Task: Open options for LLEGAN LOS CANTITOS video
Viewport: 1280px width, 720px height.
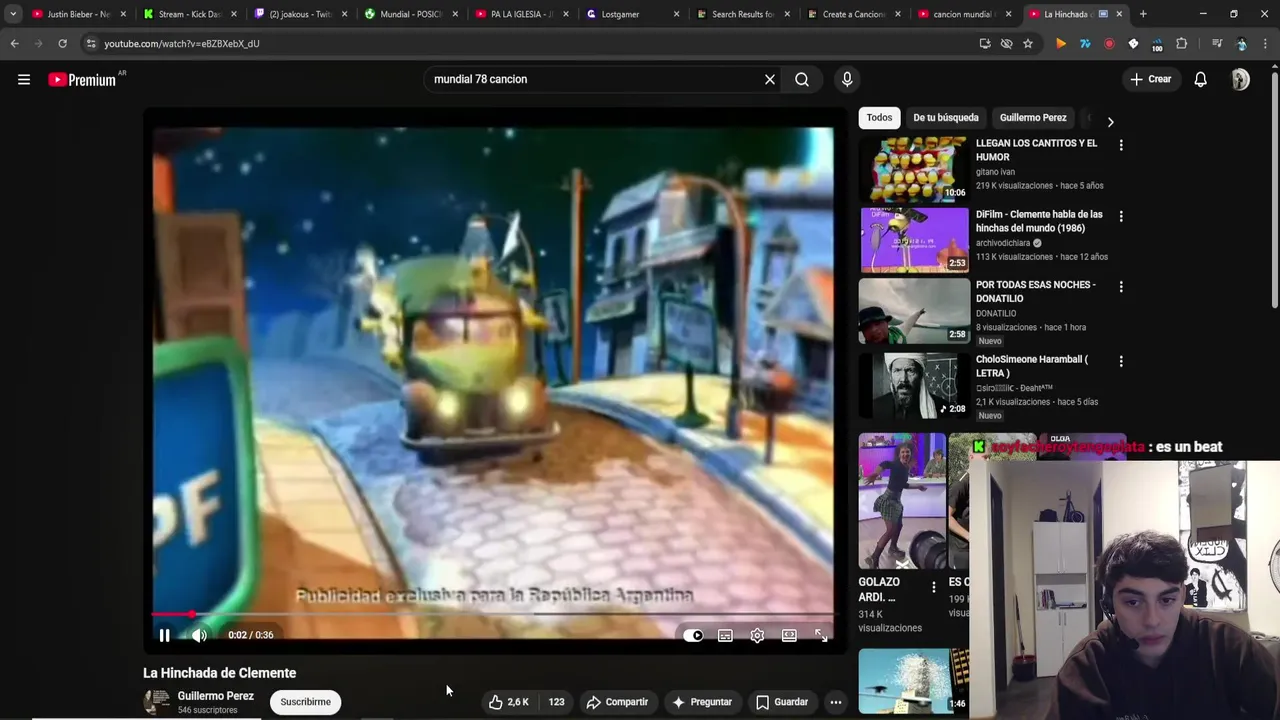Action: pyautogui.click(x=1121, y=145)
